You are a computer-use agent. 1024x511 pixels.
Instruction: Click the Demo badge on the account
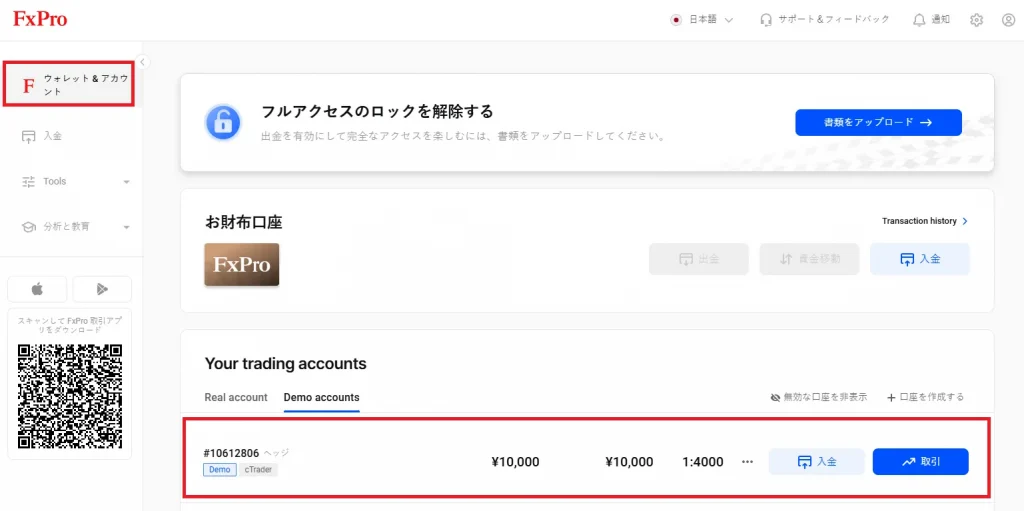220,470
